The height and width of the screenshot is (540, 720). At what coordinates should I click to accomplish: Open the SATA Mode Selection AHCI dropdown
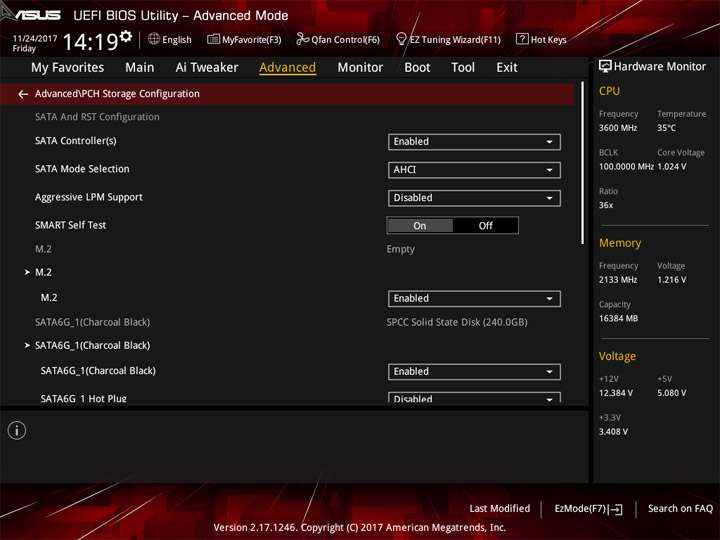pyautogui.click(x=474, y=170)
